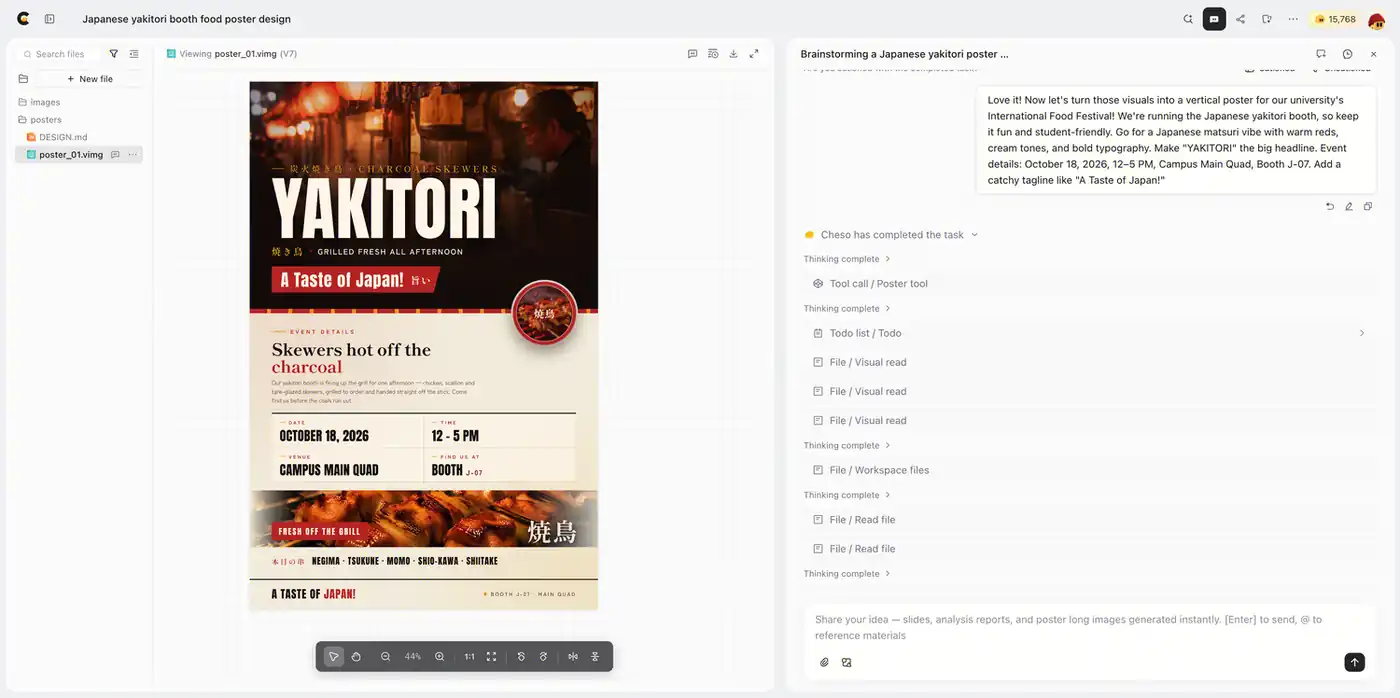Reset zoom to 1:1

point(469,657)
